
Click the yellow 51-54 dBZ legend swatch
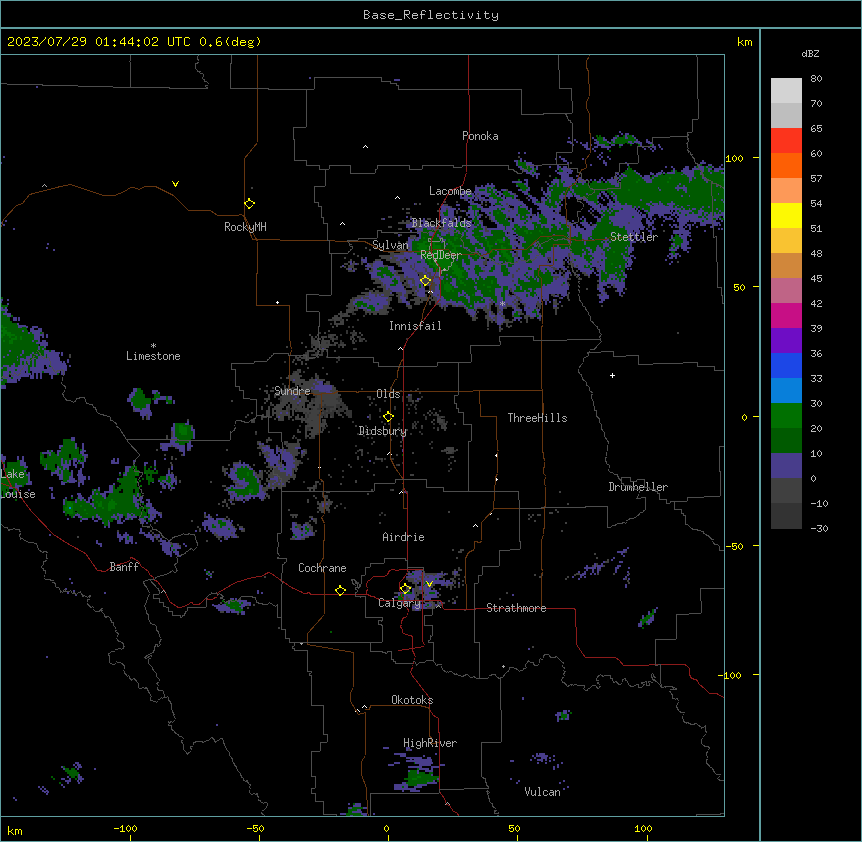[x=786, y=215]
